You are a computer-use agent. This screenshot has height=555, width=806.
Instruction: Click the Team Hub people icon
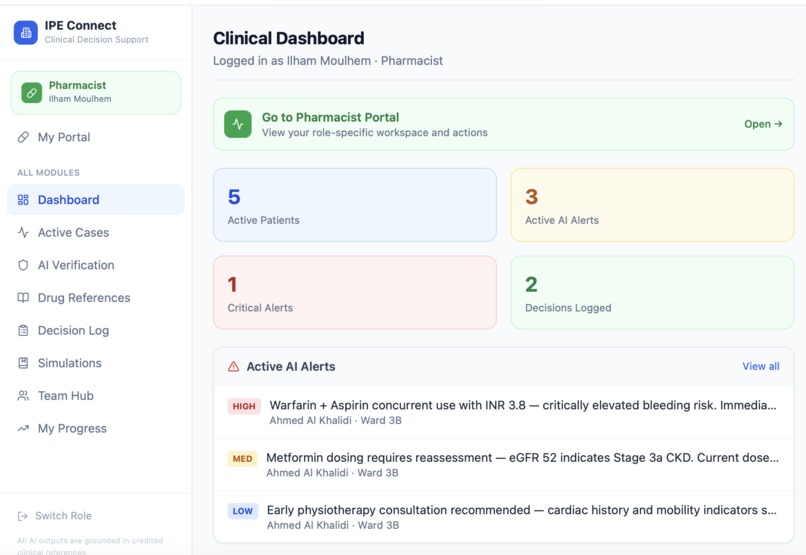[23, 396]
